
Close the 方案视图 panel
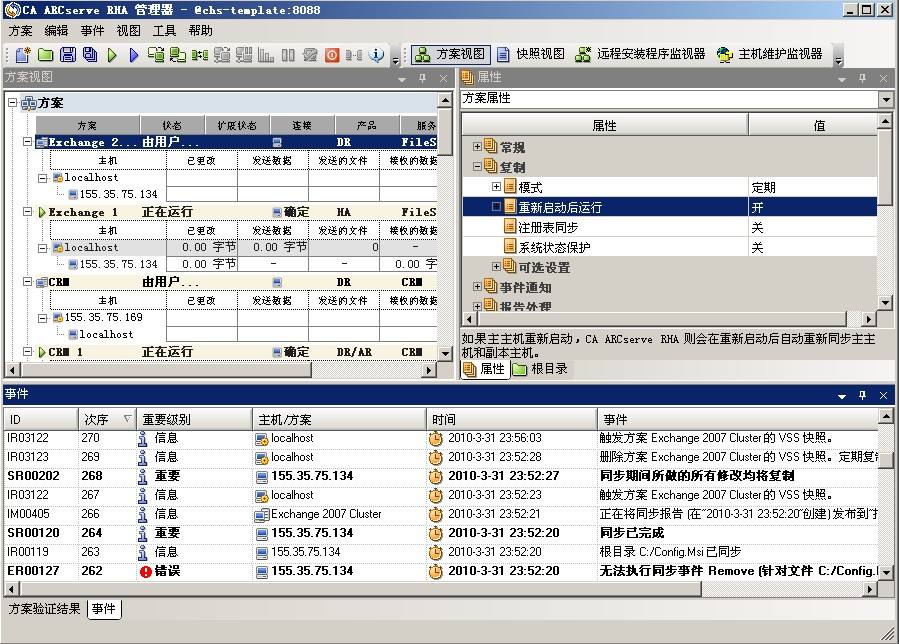pyautogui.click(x=443, y=78)
